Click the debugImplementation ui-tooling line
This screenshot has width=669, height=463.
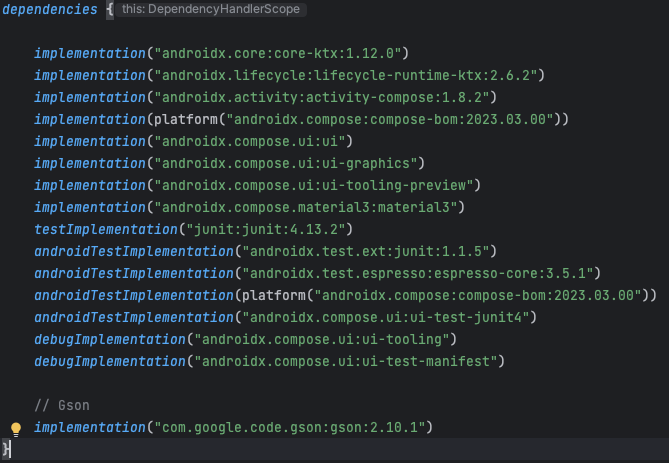pyautogui.click(x=245, y=340)
